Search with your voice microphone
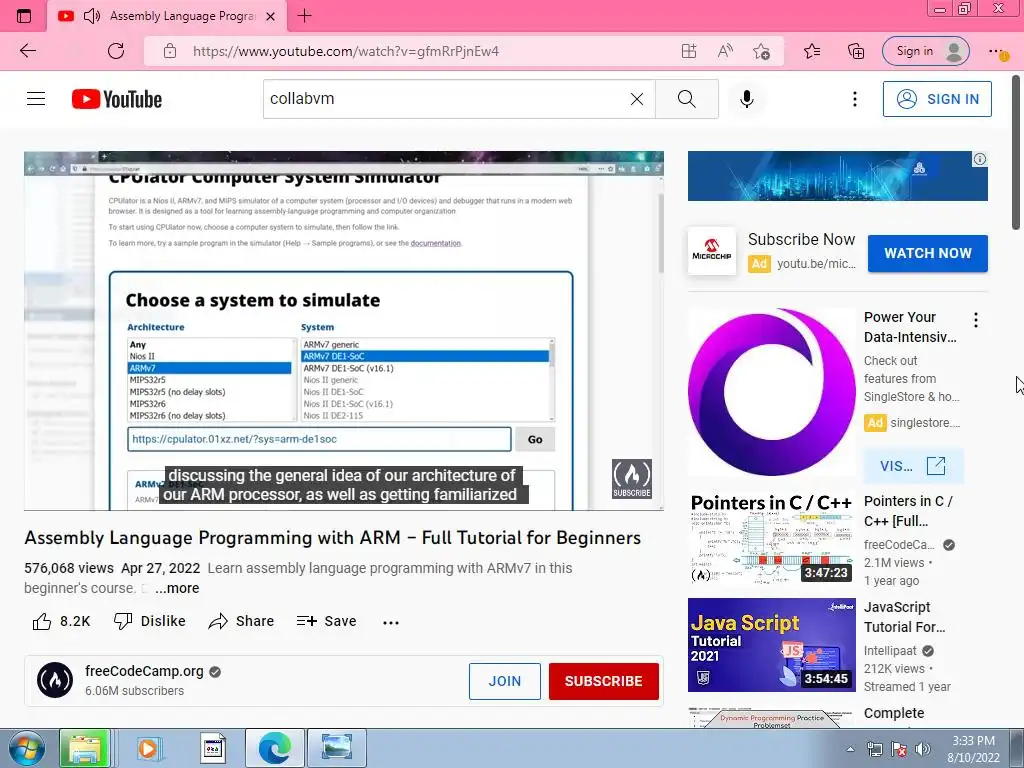Viewport: 1024px width, 768px height. [x=746, y=99]
